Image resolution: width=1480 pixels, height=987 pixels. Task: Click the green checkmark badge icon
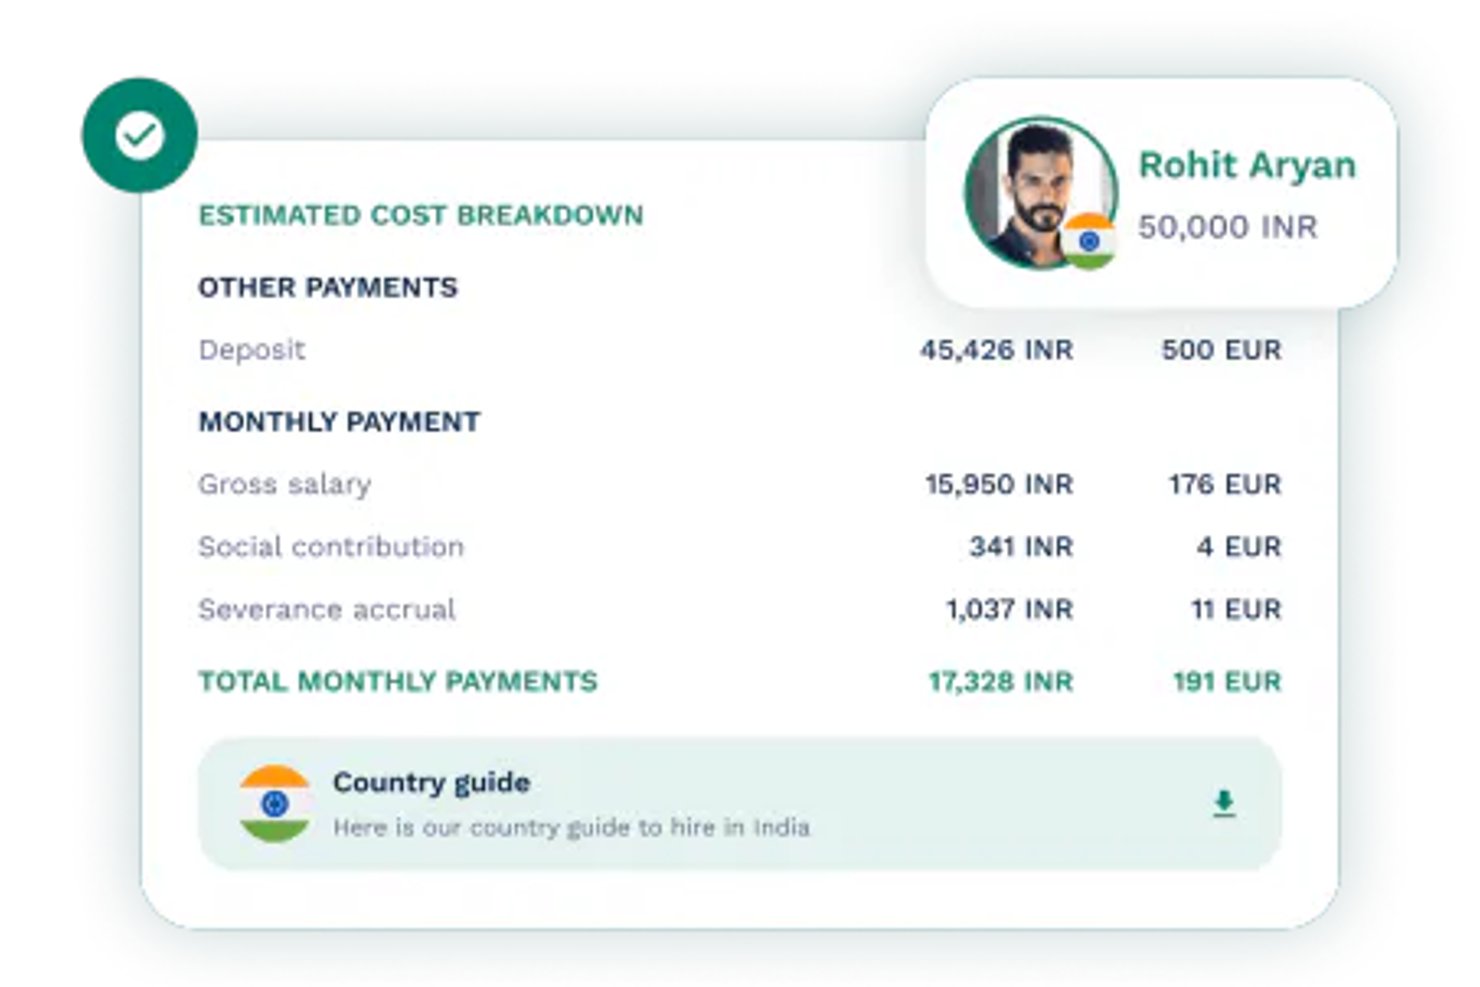pos(140,136)
